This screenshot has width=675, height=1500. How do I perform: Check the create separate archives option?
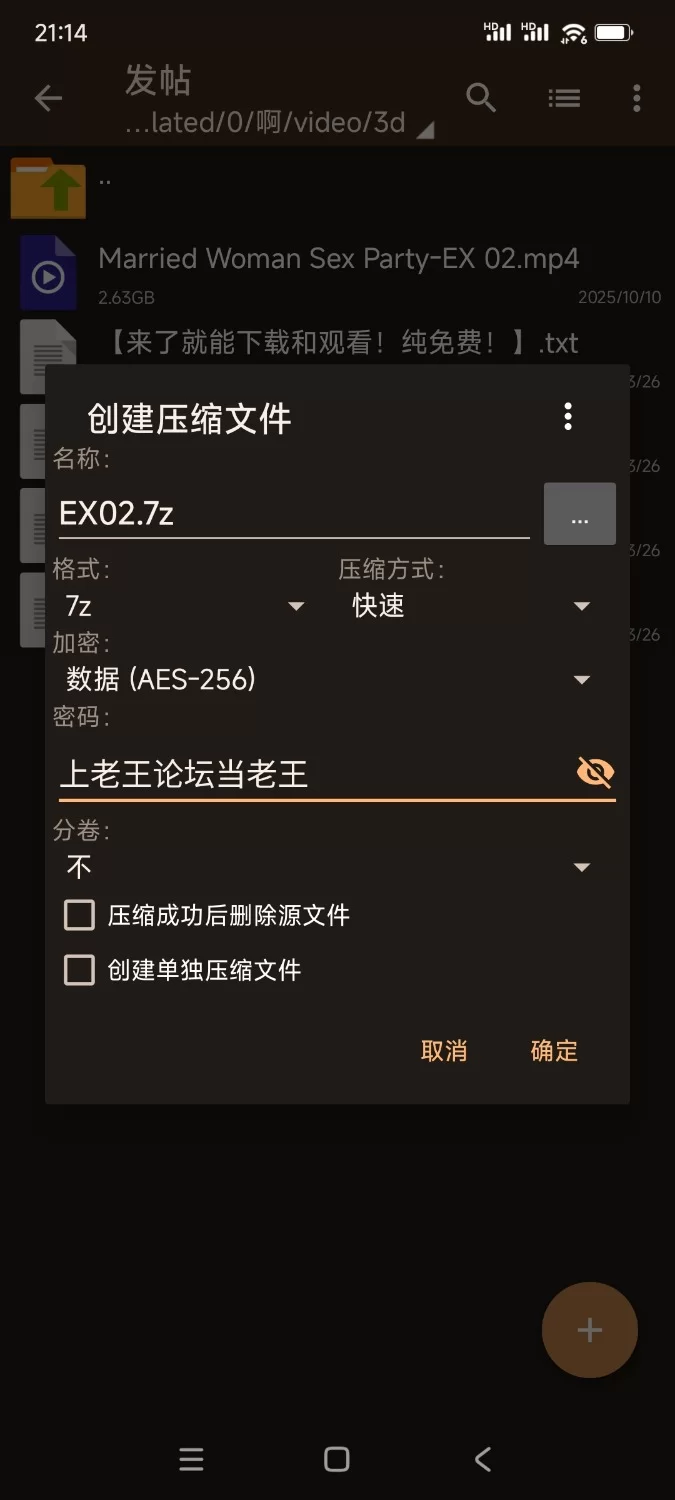(80, 970)
